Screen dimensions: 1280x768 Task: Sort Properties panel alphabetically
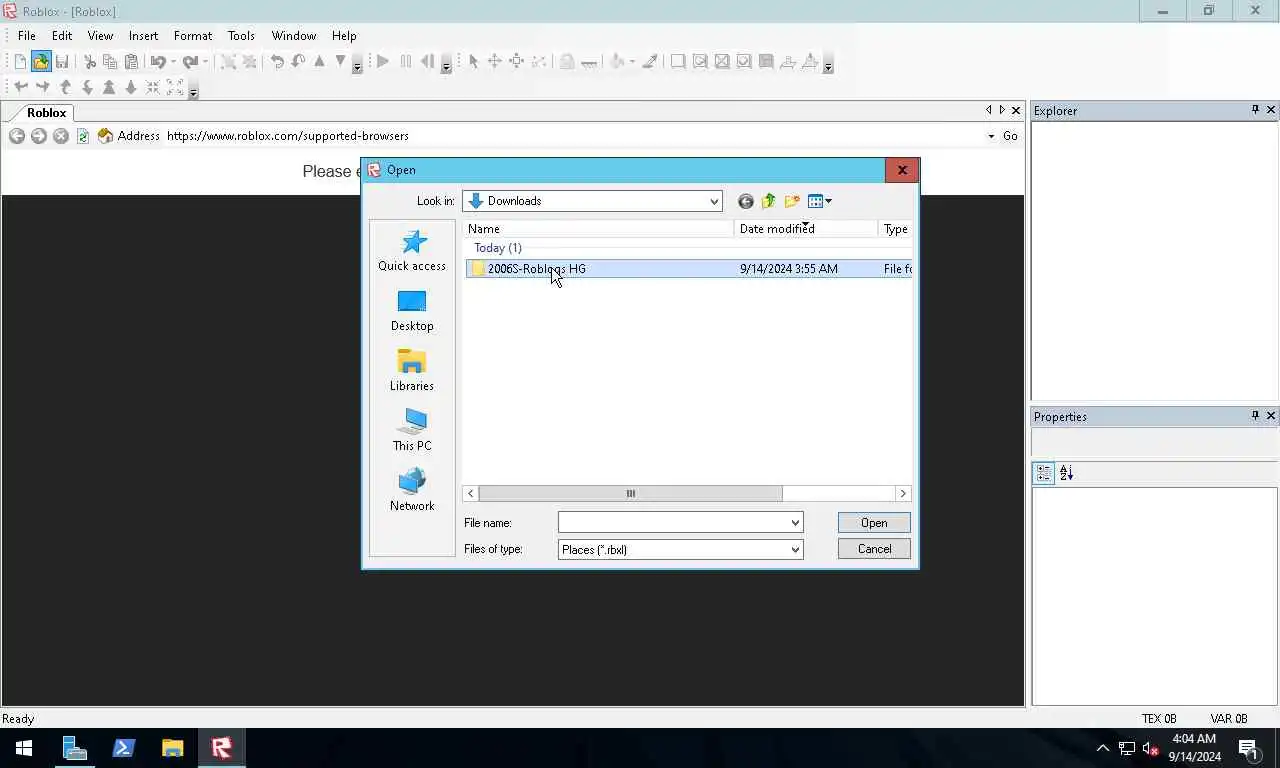click(x=1066, y=473)
